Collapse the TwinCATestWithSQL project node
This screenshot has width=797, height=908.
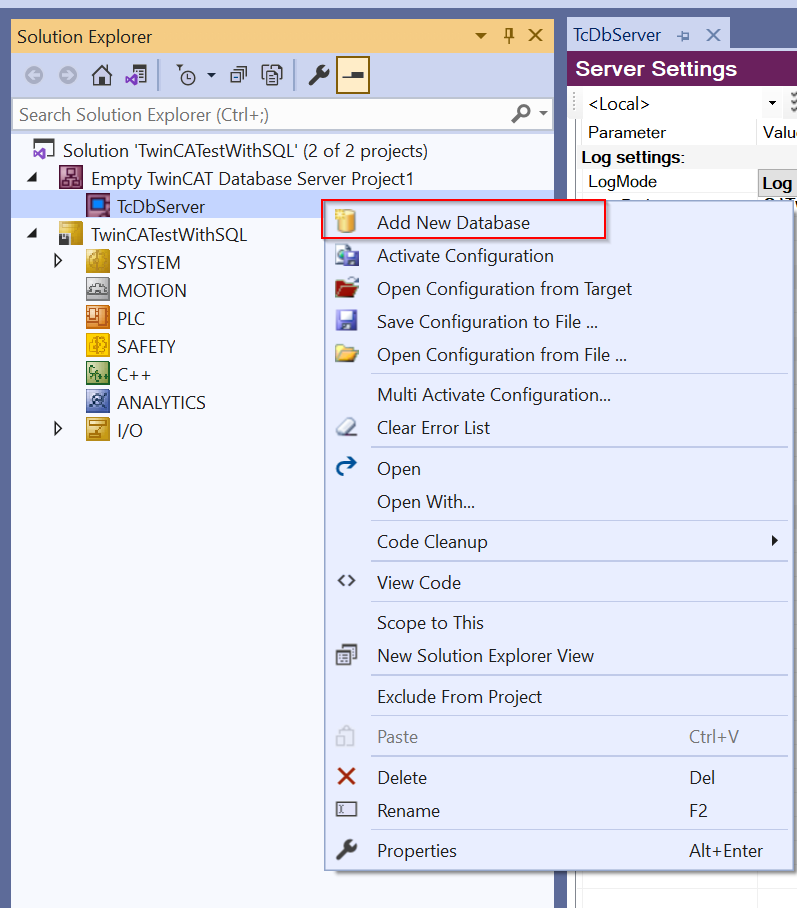point(33,233)
